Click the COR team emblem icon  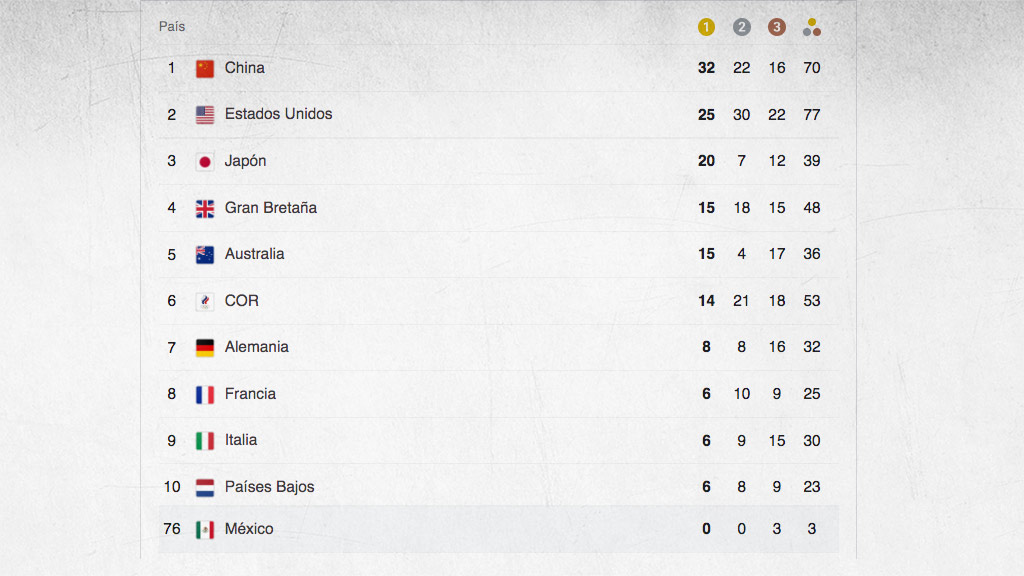point(205,301)
